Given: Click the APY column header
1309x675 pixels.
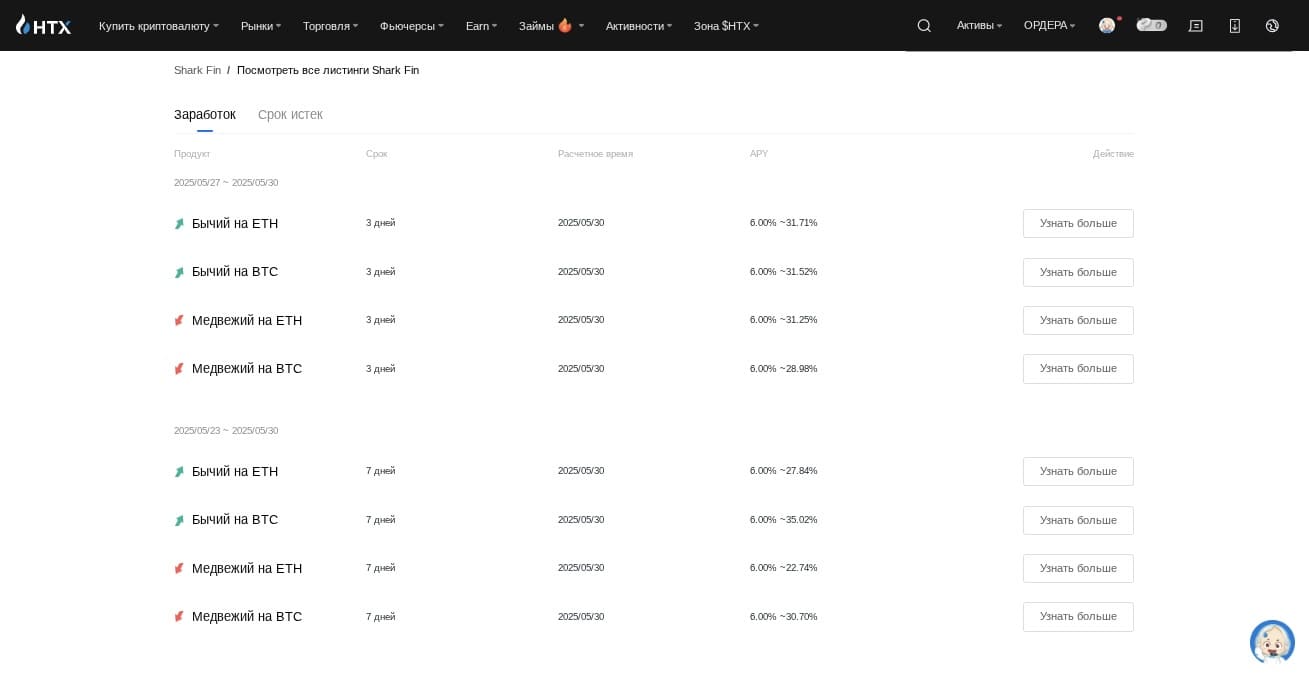Looking at the screenshot, I should [x=759, y=154].
